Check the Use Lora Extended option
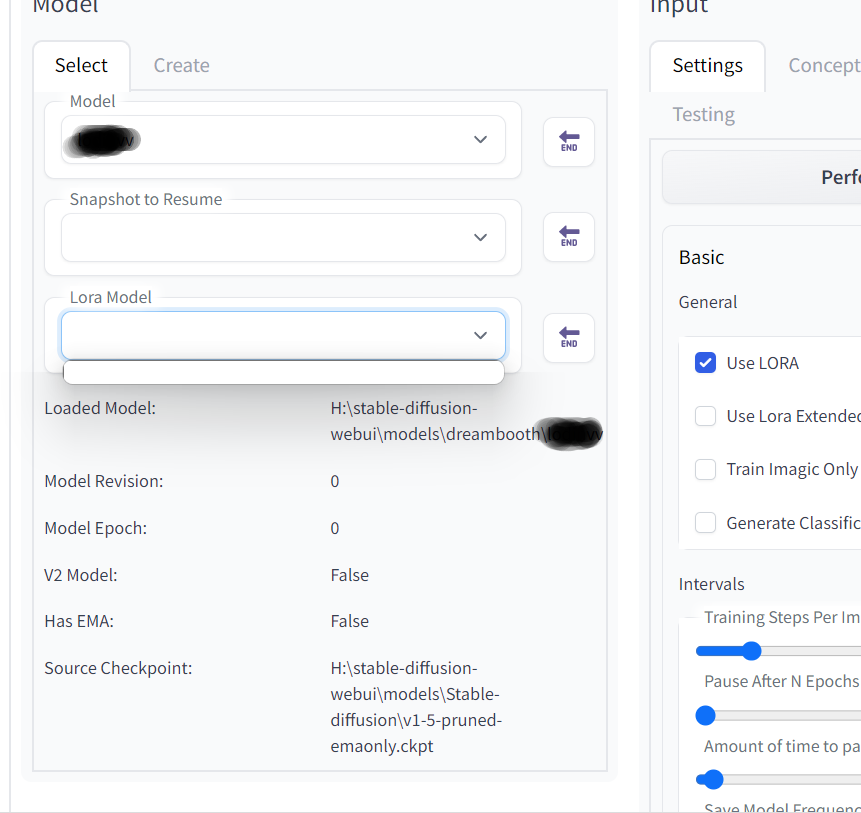Viewport: 861px width, 813px height. (706, 416)
